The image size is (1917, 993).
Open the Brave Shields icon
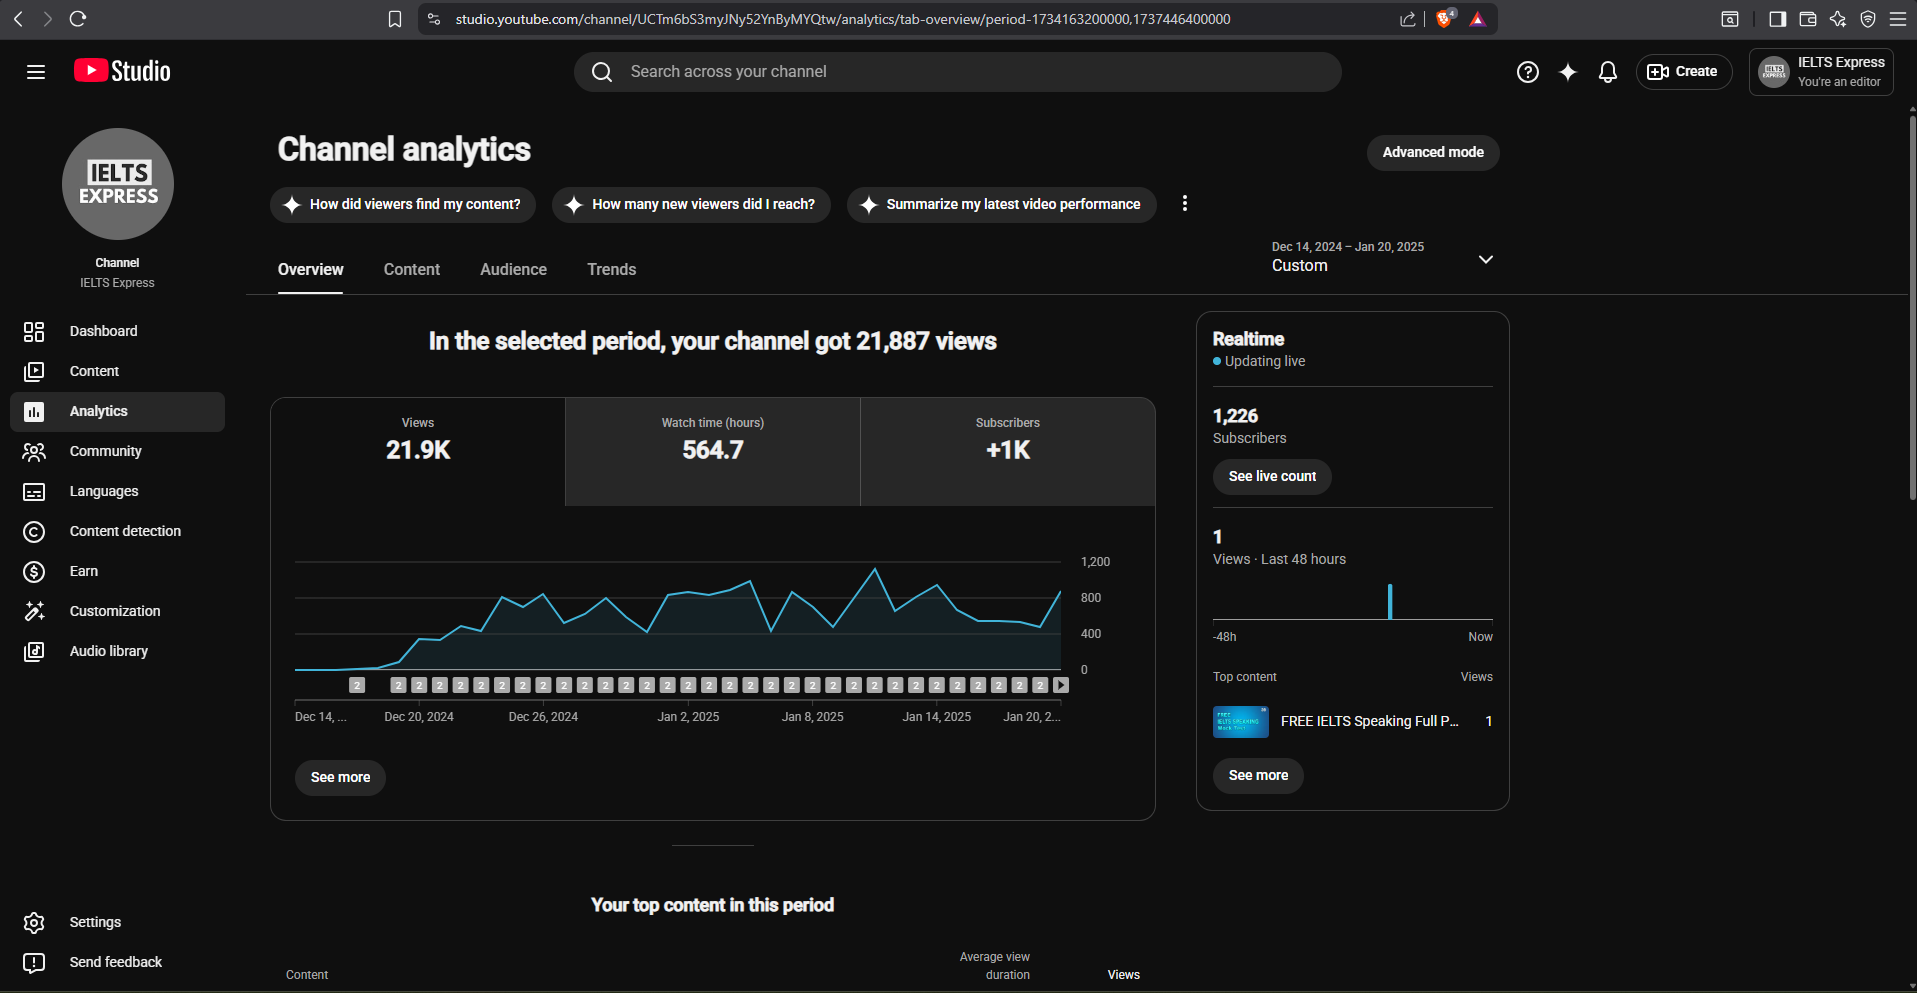click(1444, 19)
